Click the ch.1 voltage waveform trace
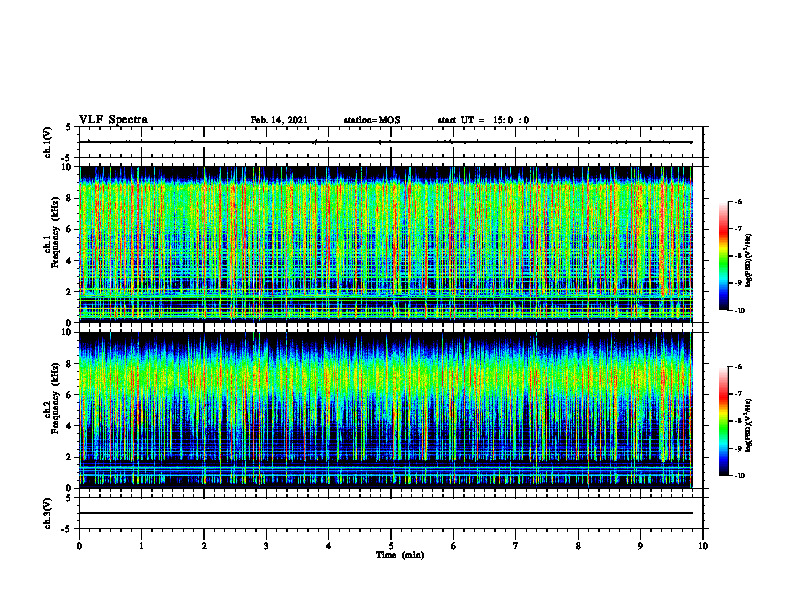This screenshot has width=792, height=612. (x=386, y=142)
